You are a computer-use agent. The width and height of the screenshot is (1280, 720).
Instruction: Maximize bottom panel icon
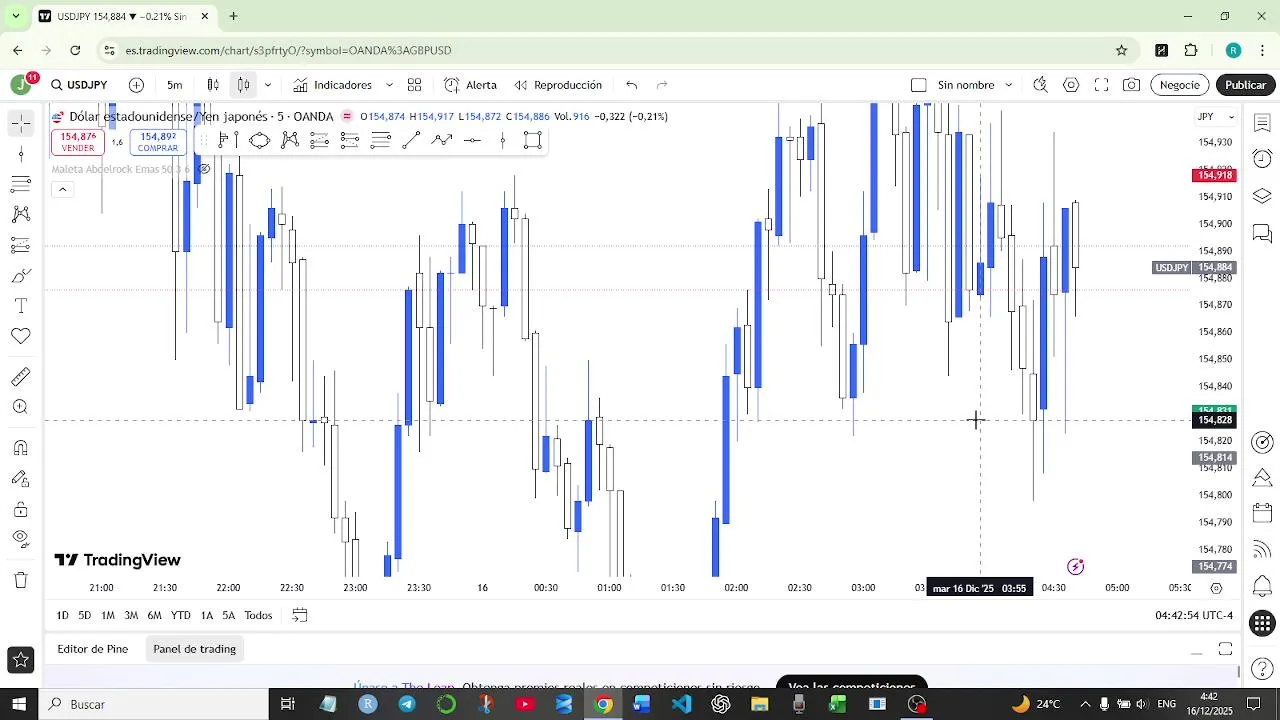(1225, 650)
